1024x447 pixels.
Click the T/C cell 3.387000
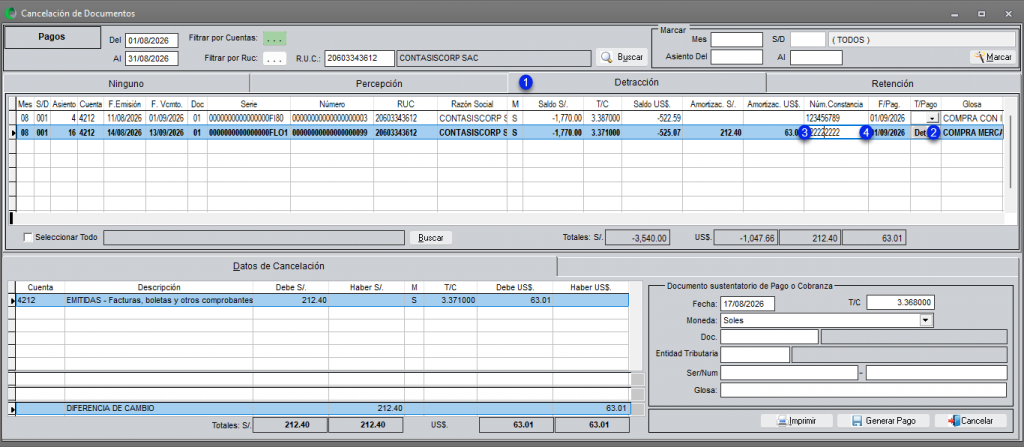click(603, 118)
